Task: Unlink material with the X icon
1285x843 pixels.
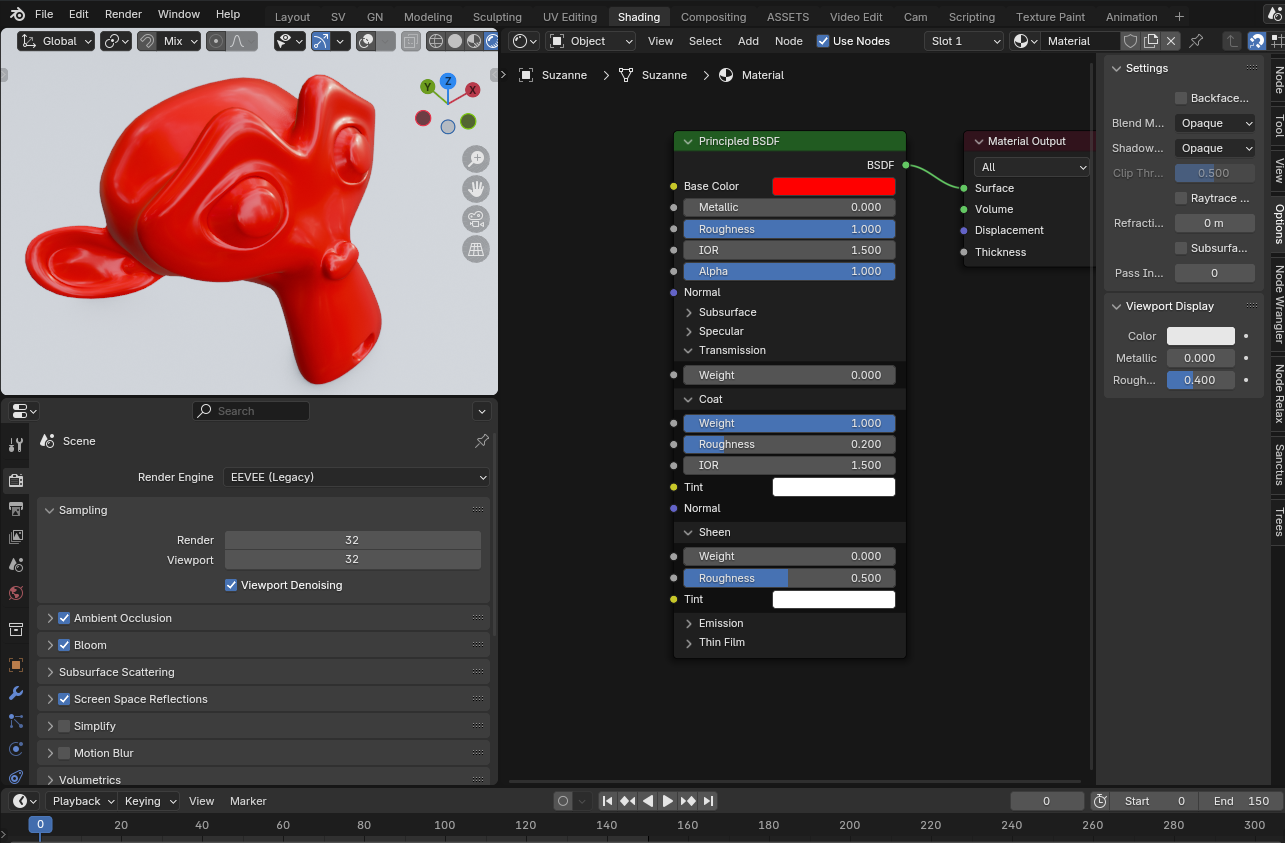Action: click(x=1171, y=41)
